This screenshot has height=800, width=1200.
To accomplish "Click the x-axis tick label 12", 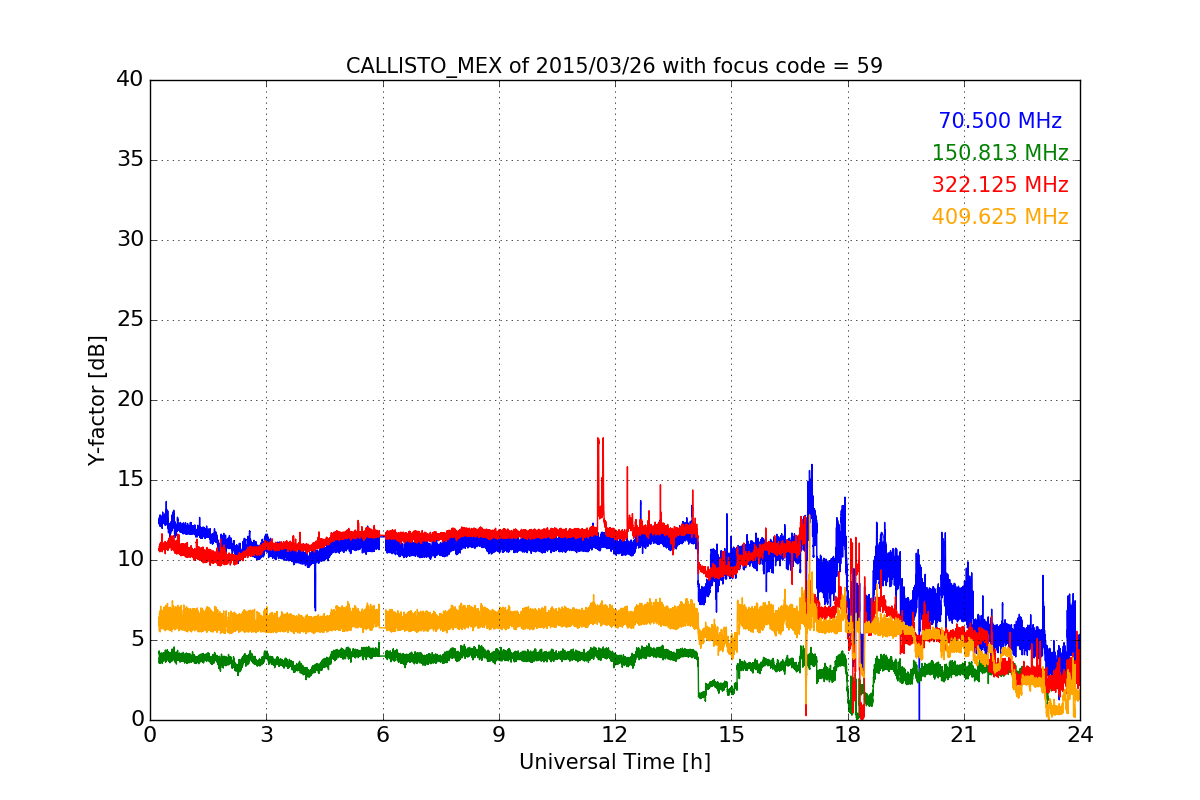I will click(x=615, y=734).
